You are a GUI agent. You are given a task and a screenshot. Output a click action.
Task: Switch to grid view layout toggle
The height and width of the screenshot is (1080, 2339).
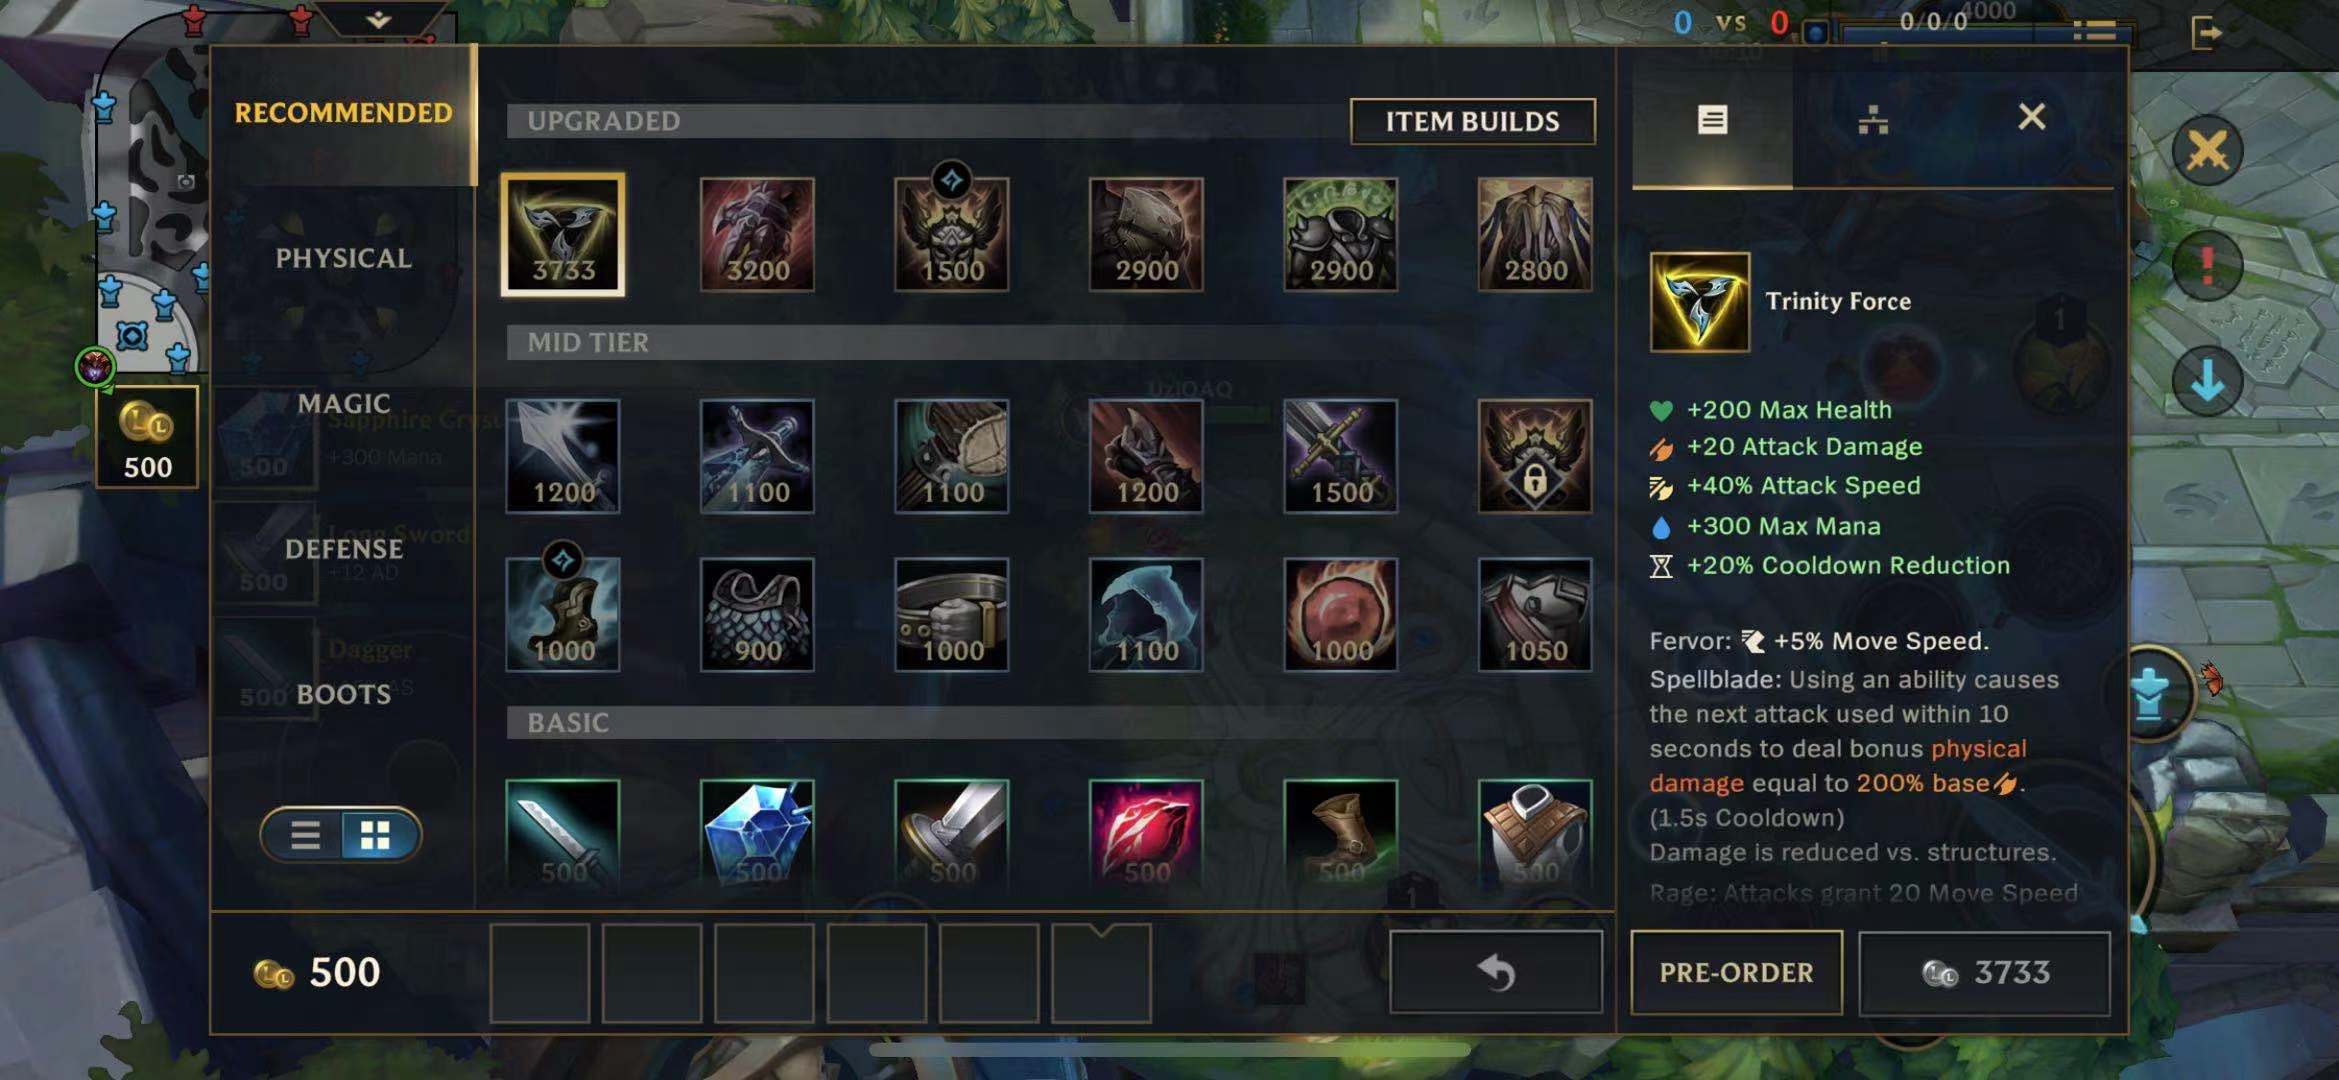pos(376,835)
